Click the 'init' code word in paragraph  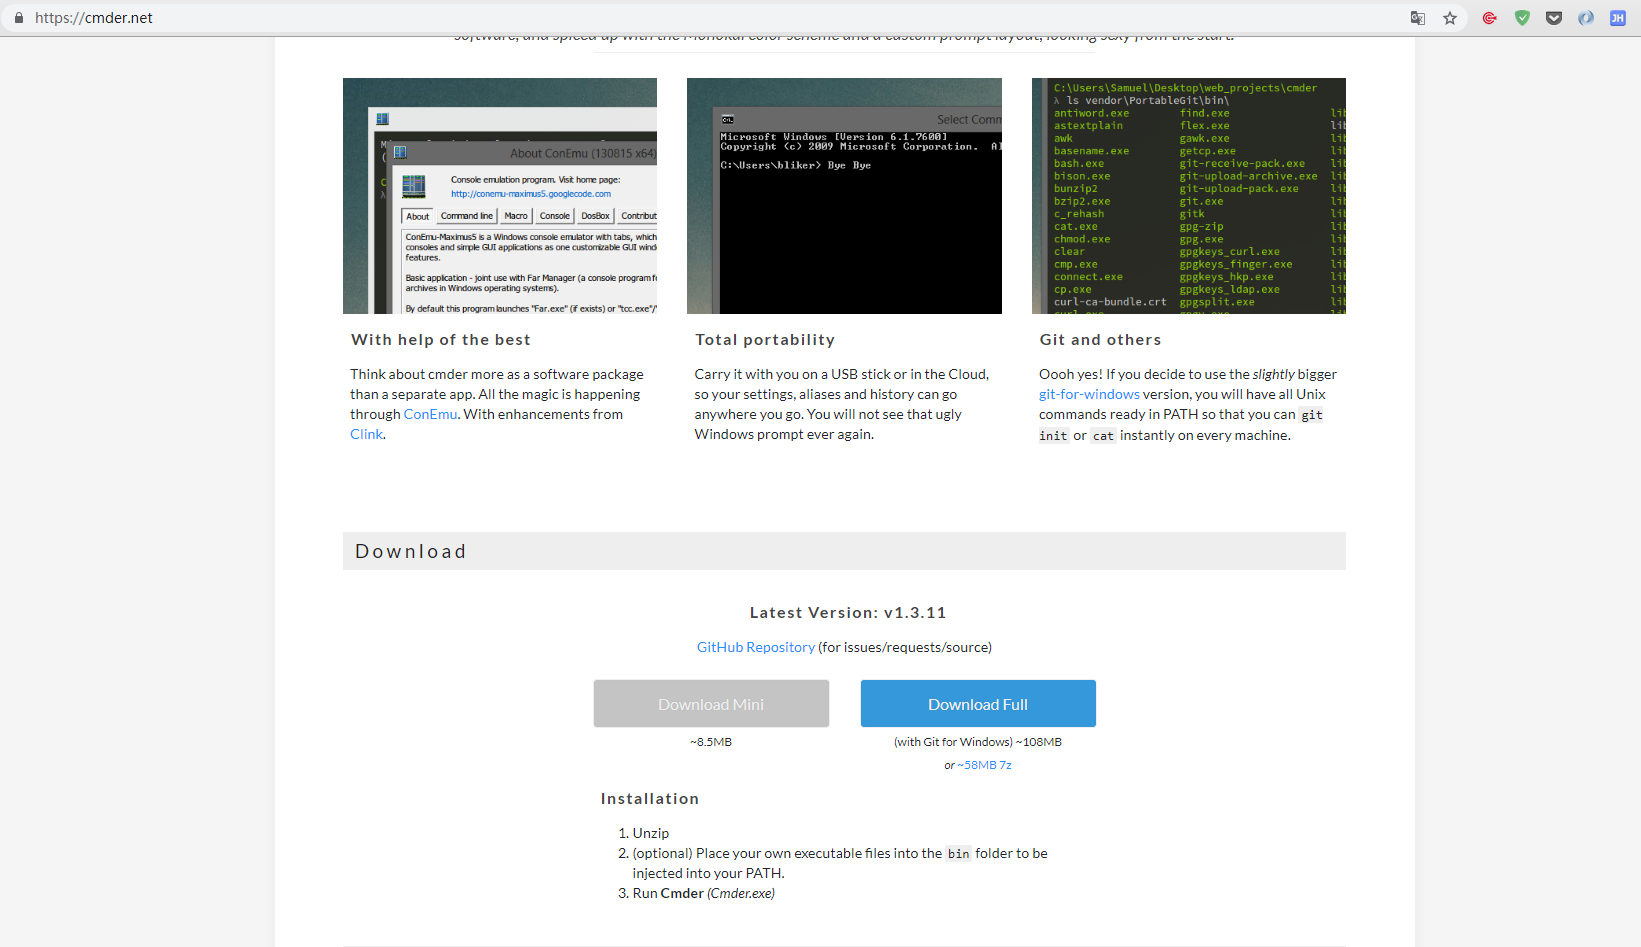click(x=1053, y=436)
